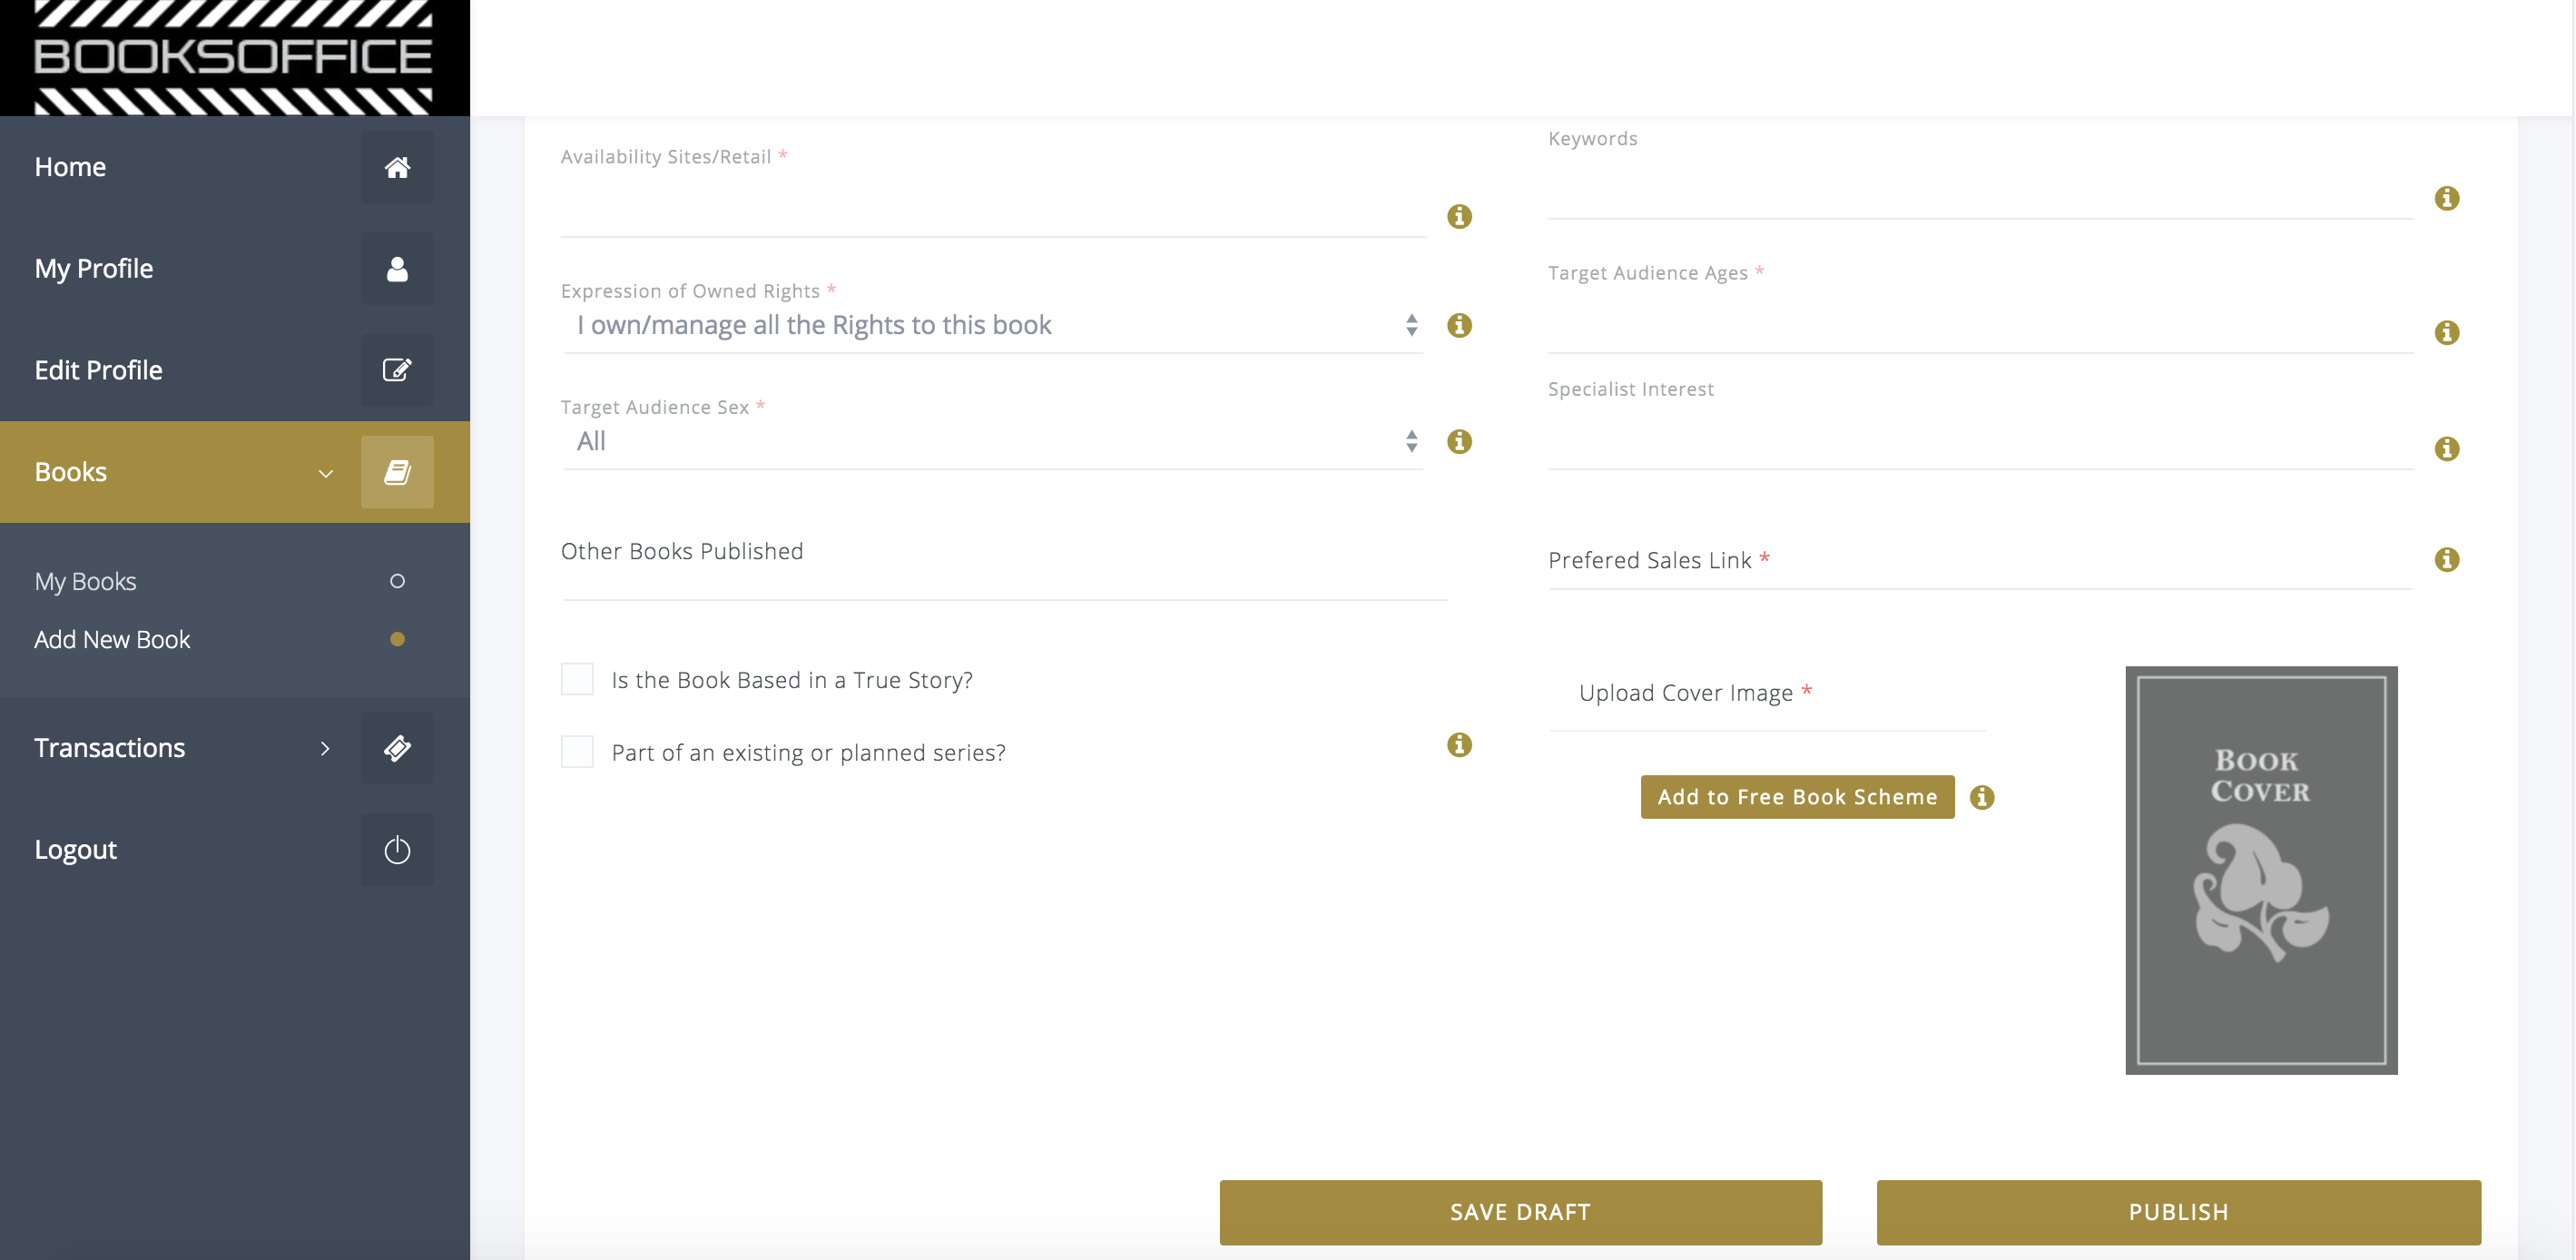Select the My Books radio indicator
Image resolution: width=2576 pixels, height=1260 pixels.
[x=397, y=581]
